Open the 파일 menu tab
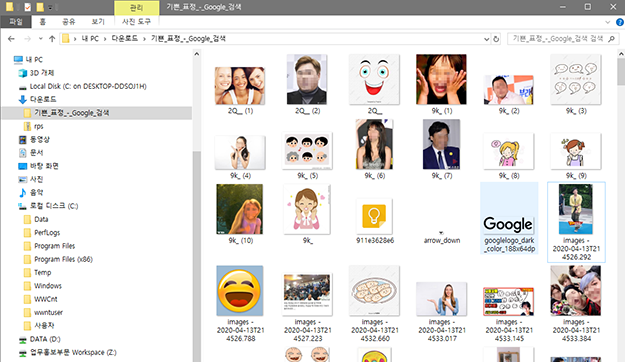 16,22
